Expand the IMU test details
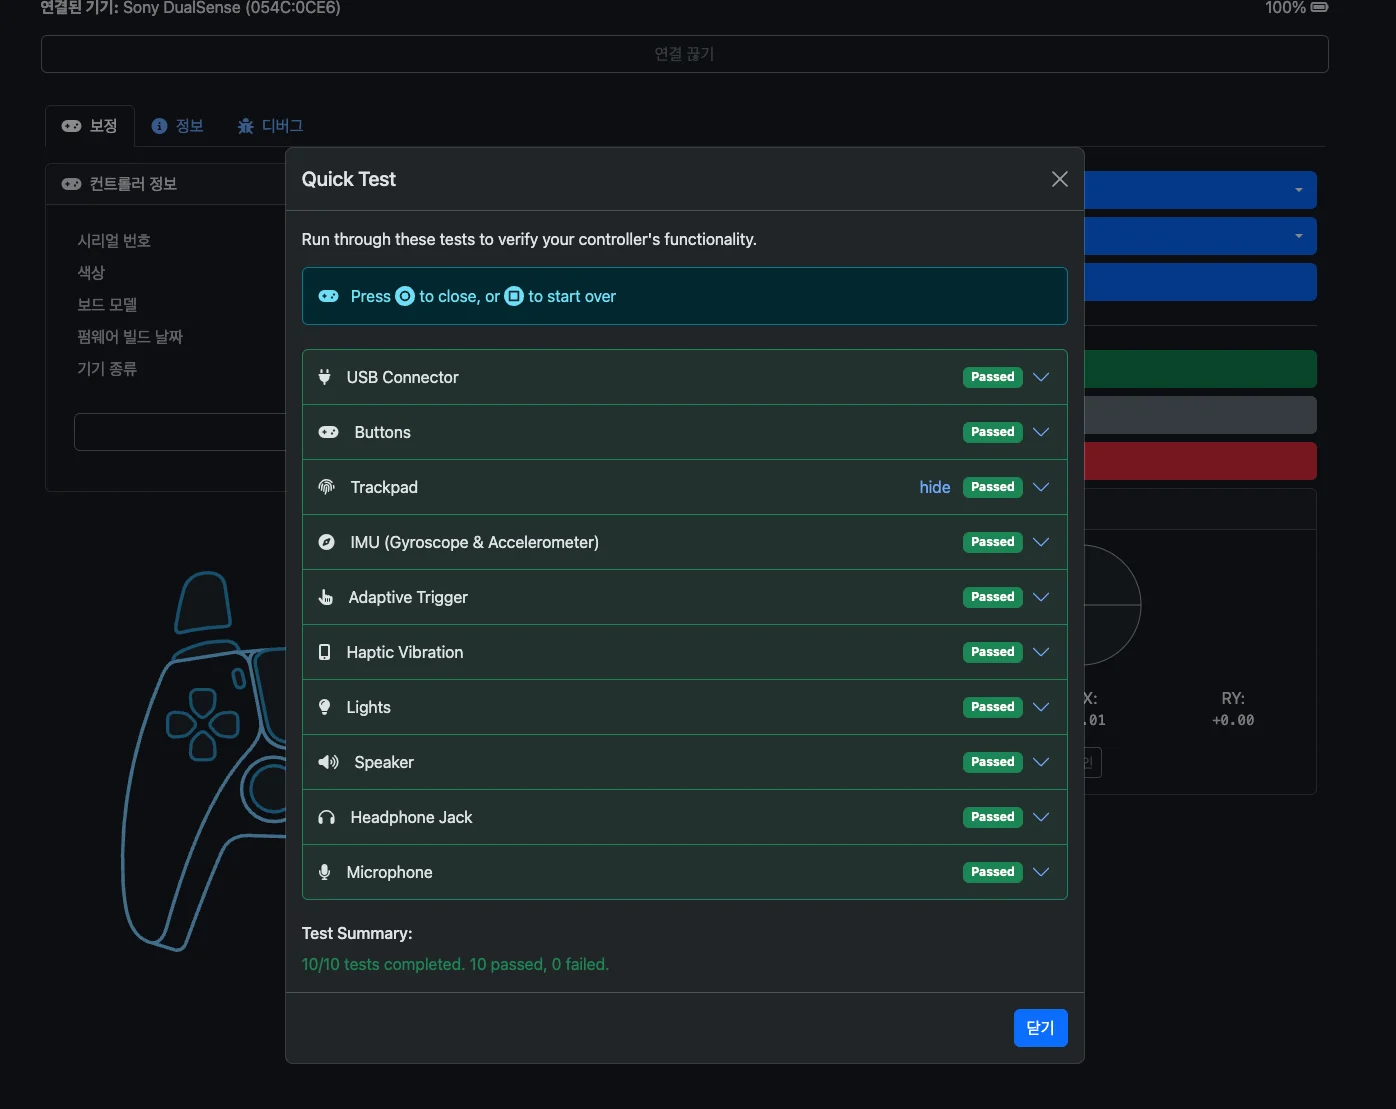 1041,542
